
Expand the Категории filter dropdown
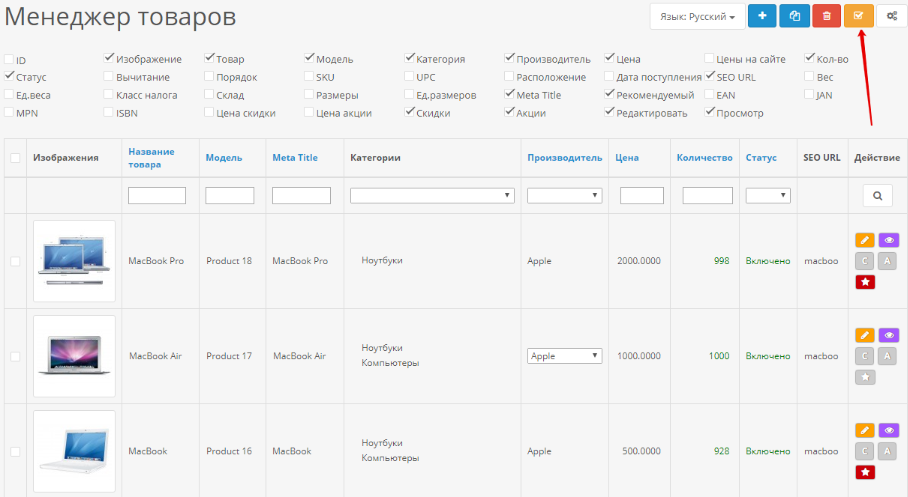tap(431, 196)
